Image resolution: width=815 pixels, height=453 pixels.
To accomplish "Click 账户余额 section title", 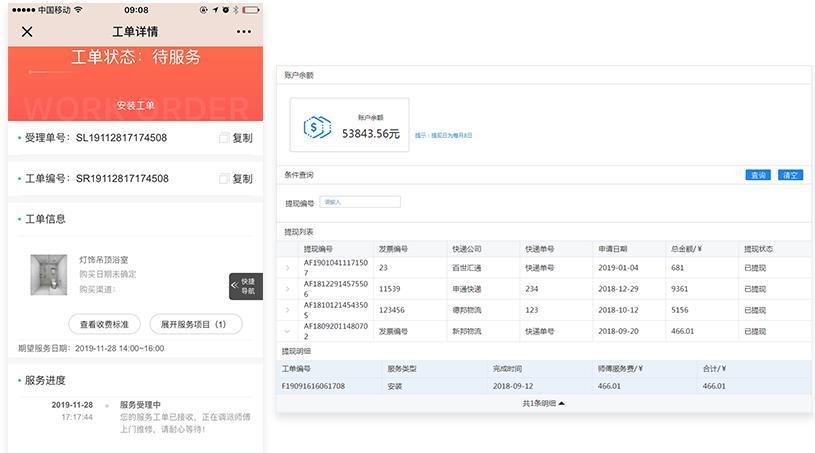I will click(x=299, y=75).
